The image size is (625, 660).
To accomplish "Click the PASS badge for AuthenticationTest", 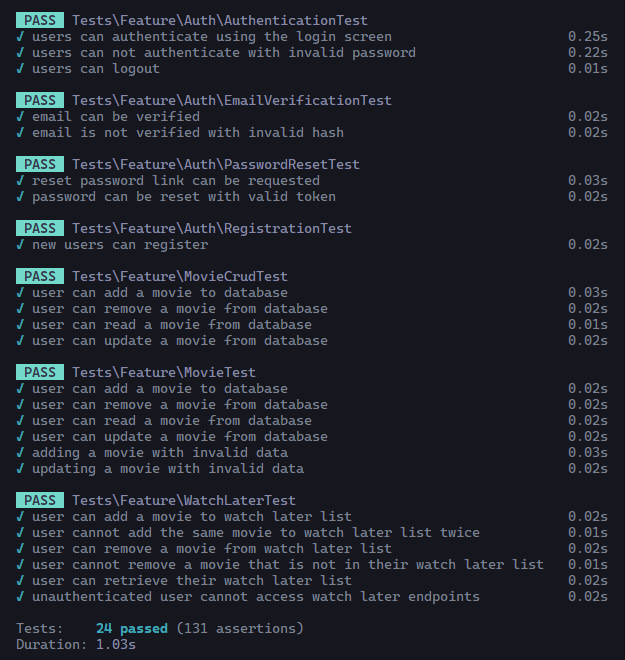I will [x=40, y=20].
